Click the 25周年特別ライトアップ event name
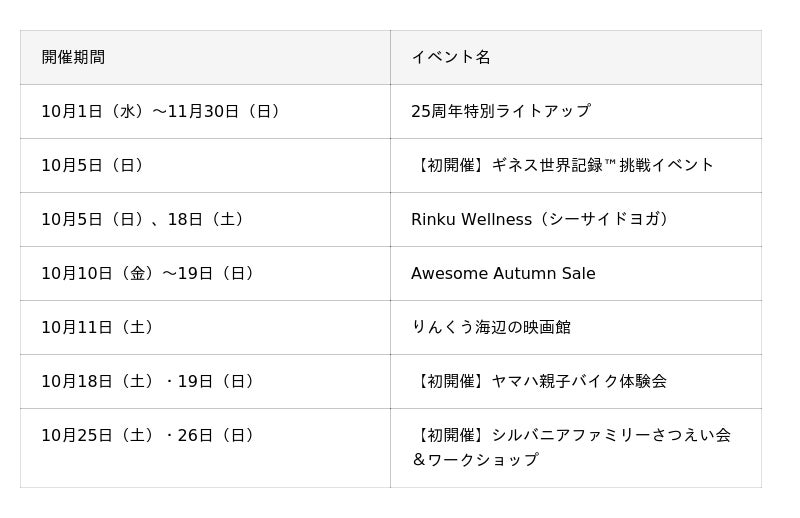 coord(501,111)
